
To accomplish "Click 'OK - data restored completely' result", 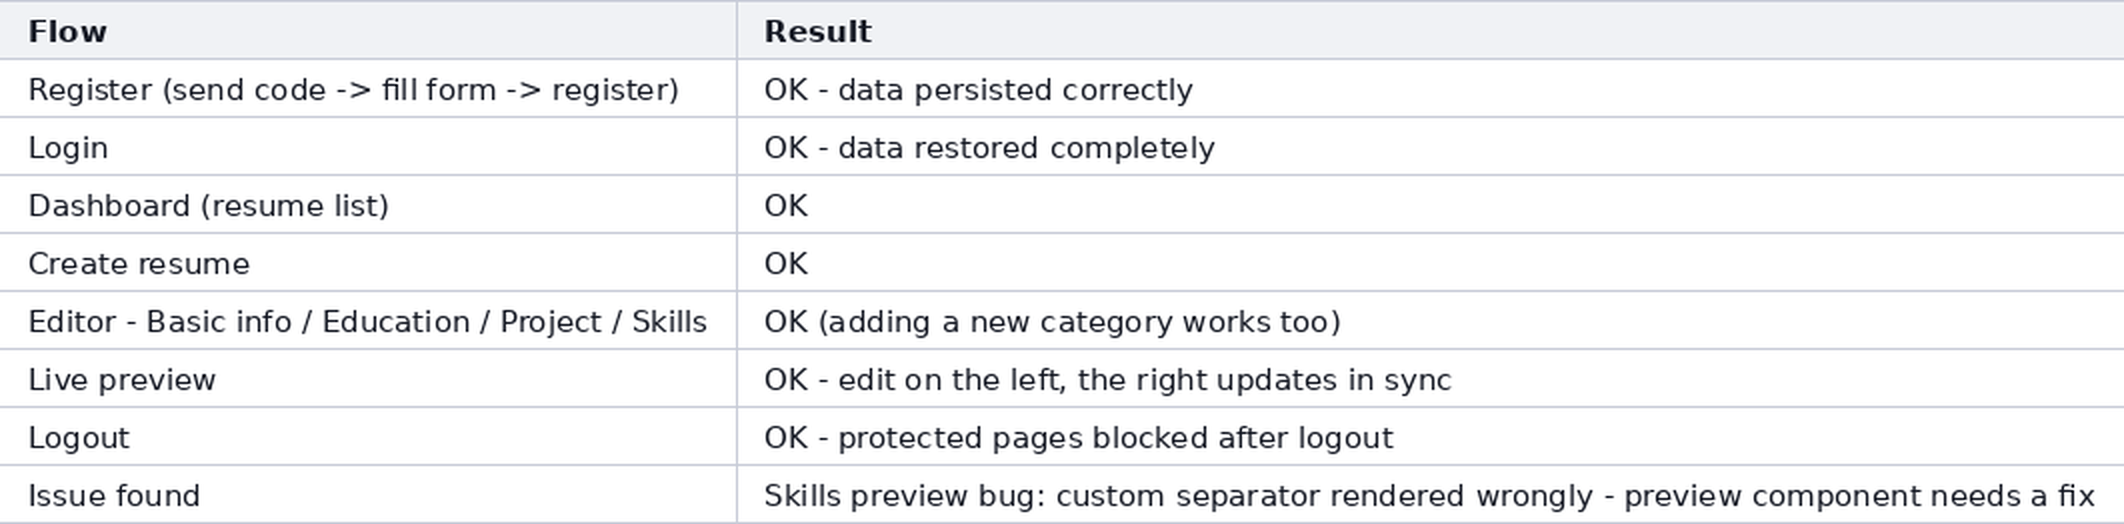I will pos(989,148).
